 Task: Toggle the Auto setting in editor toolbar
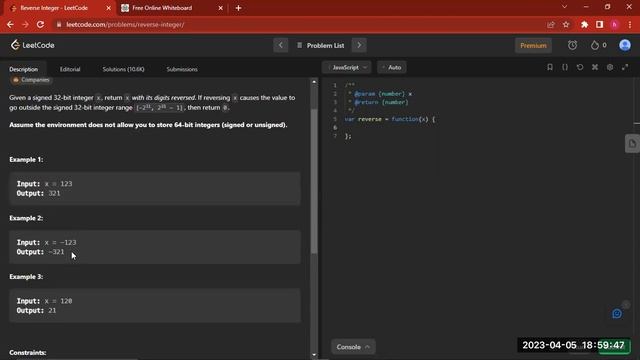point(391,67)
